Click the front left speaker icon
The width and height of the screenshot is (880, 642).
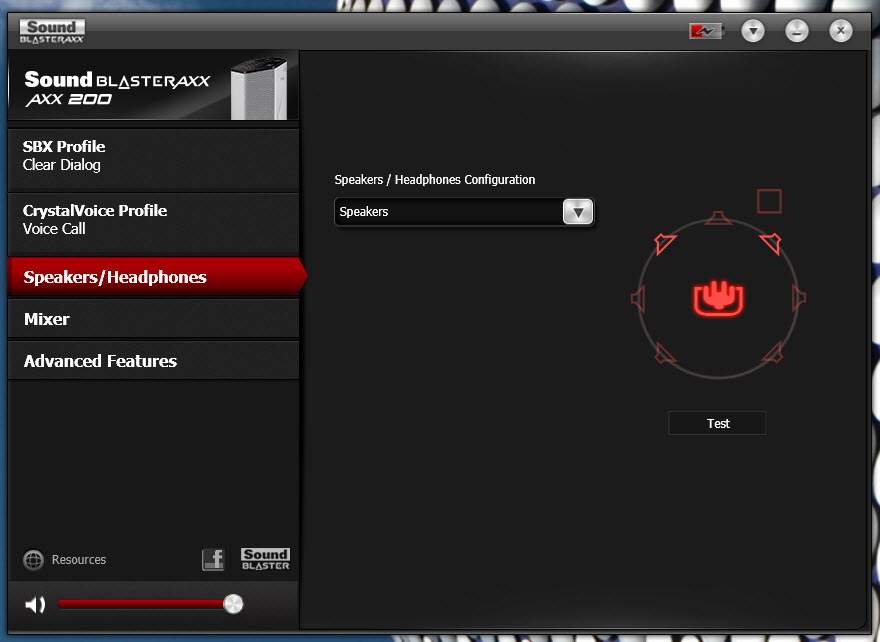665,244
